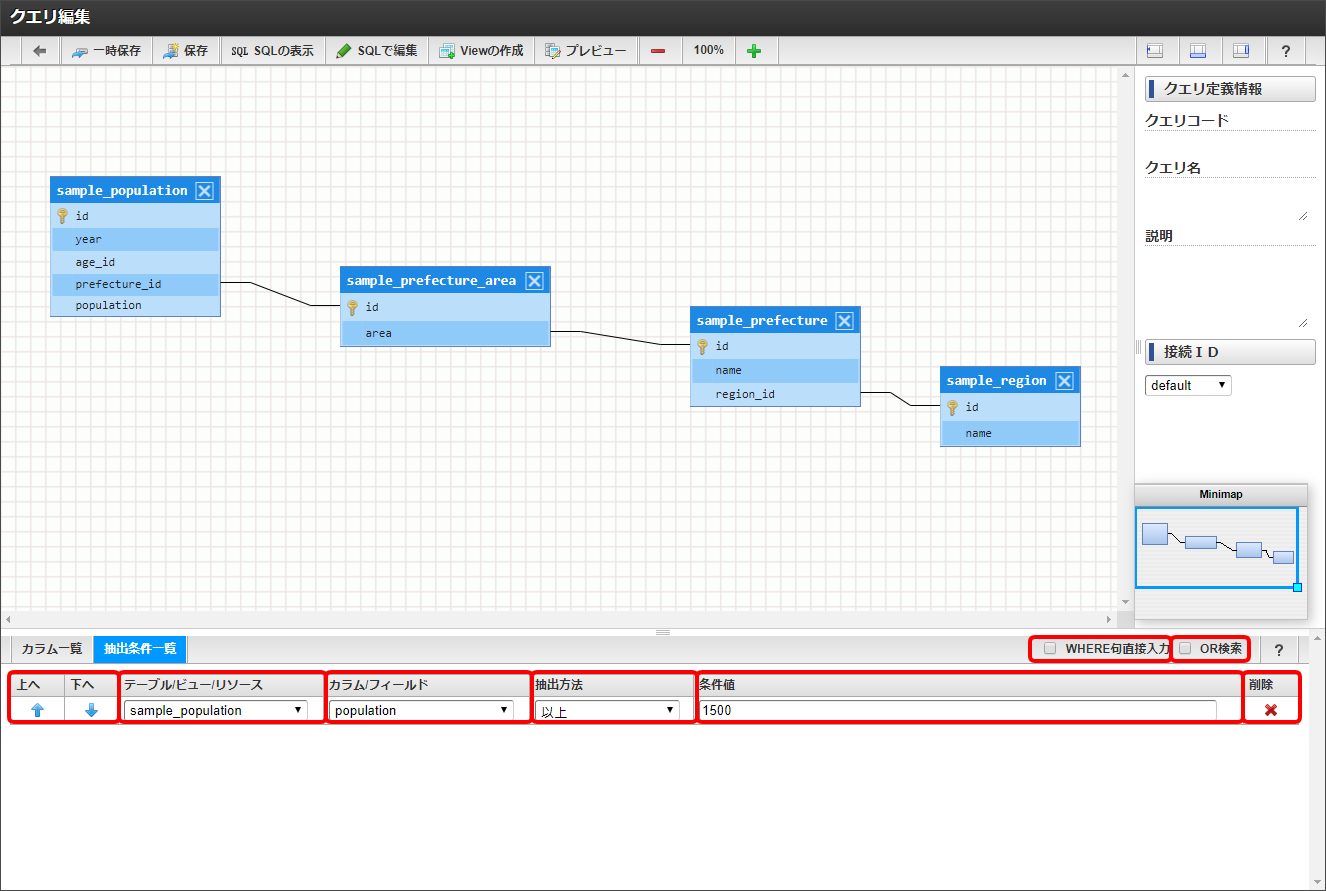
Task: Select the default connection ID dropdown
Action: click(1188, 385)
